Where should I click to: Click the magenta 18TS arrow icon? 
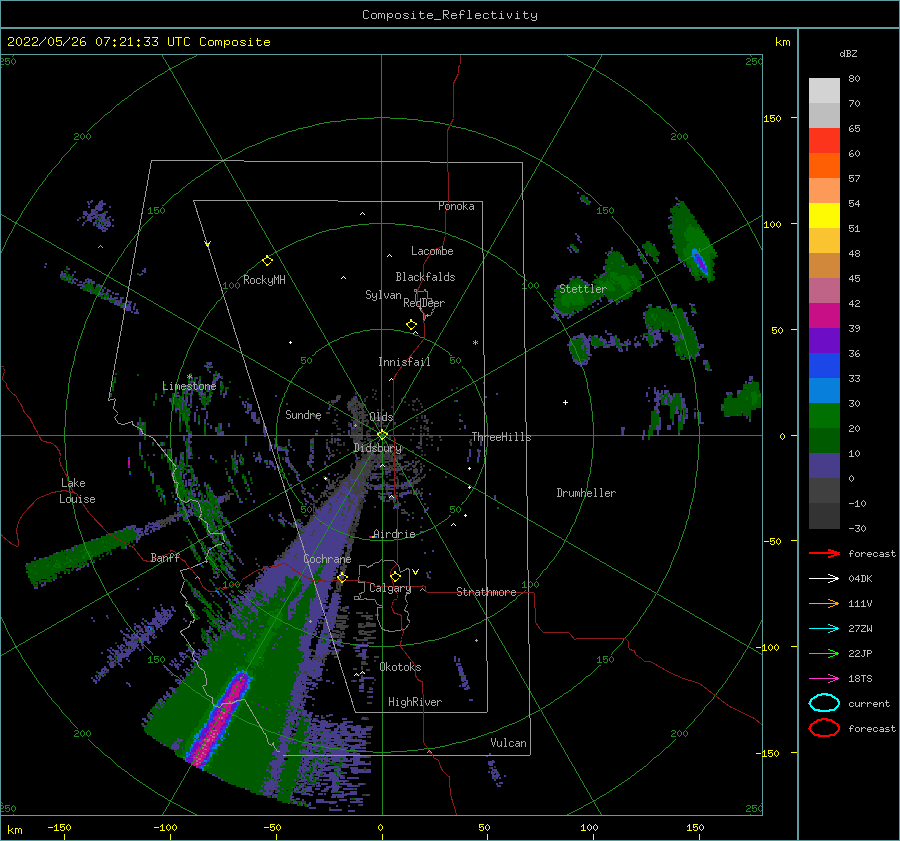tap(824, 679)
